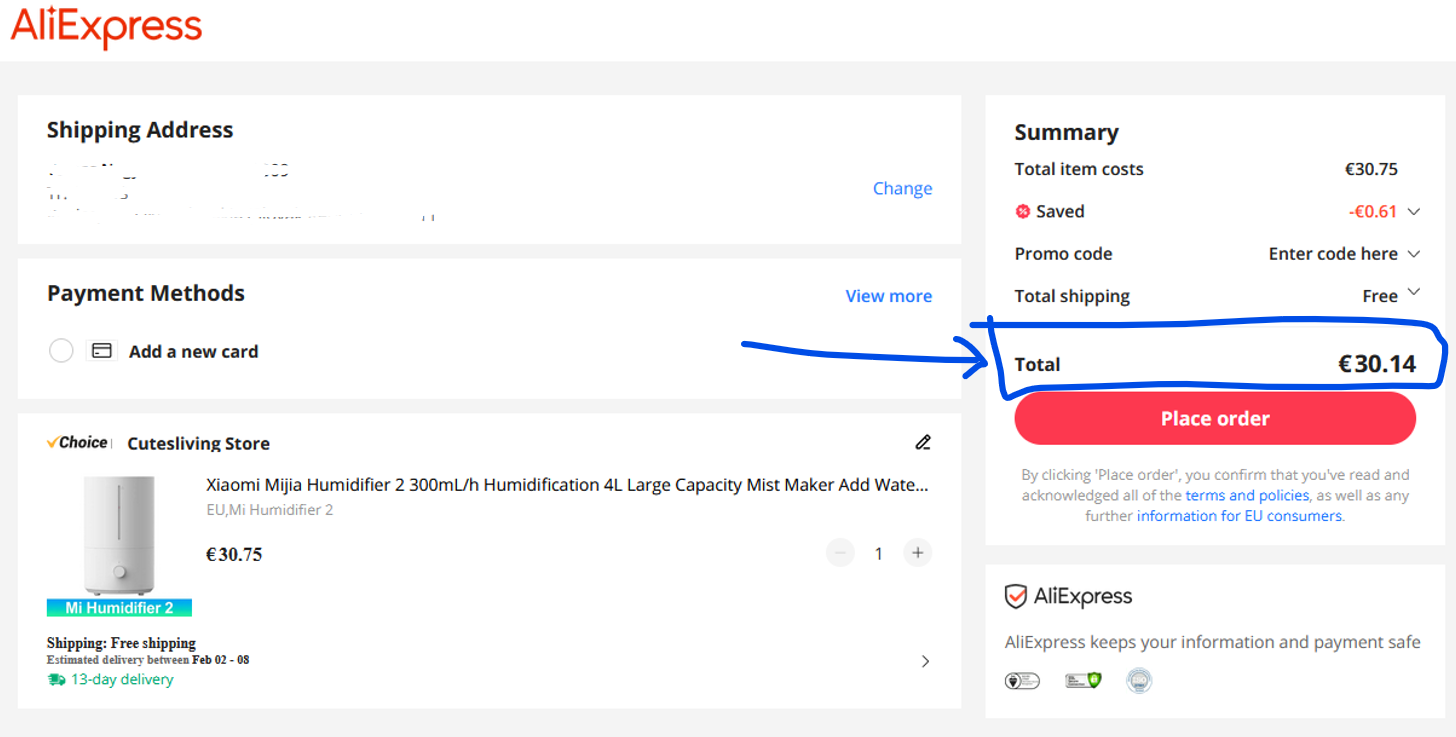The width and height of the screenshot is (1456, 737).
Task: Click the €30.14 total amount
Action: click(x=1377, y=364)
